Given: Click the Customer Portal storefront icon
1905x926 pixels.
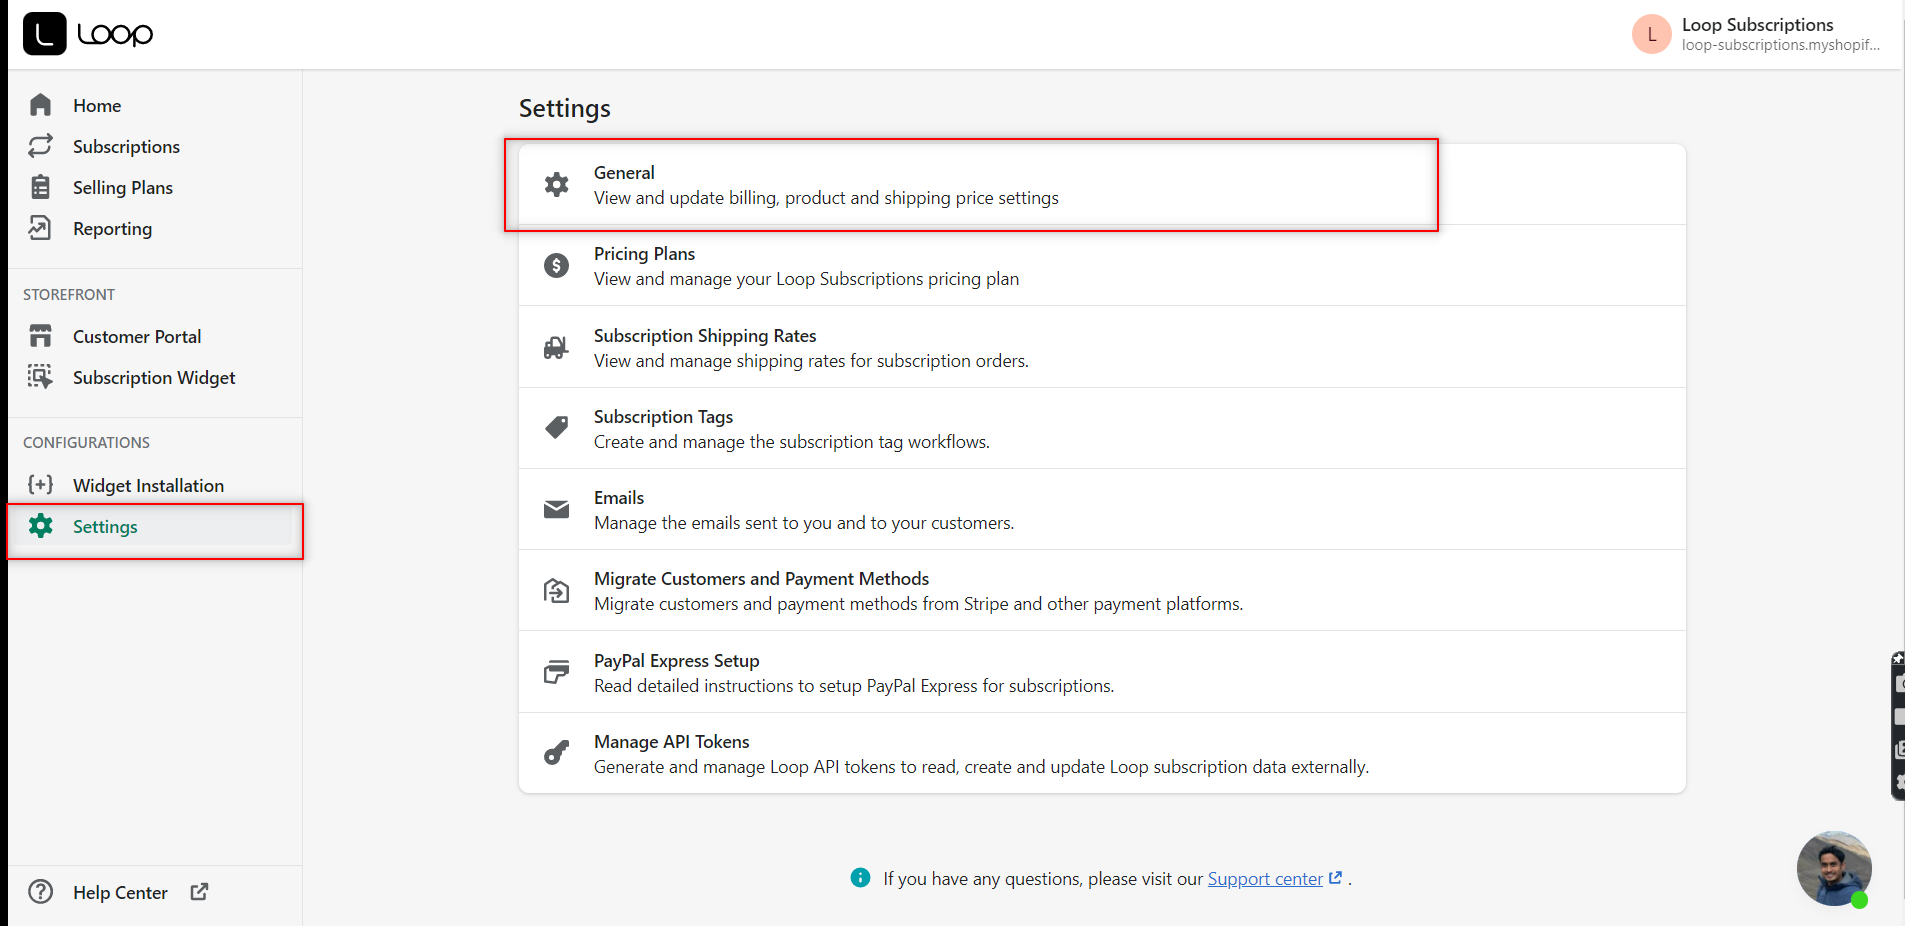Looking at the screenshot, I should (x=40, y=336).
